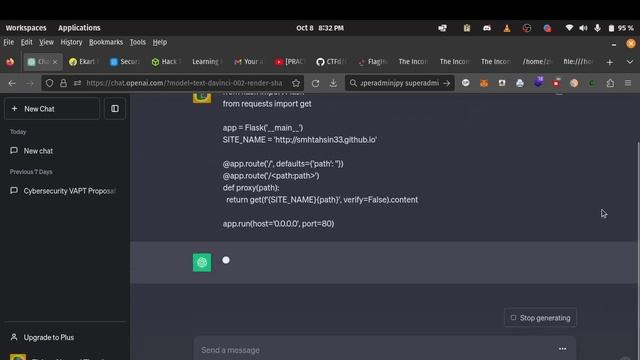Click the reload page icon

point(316,83)
